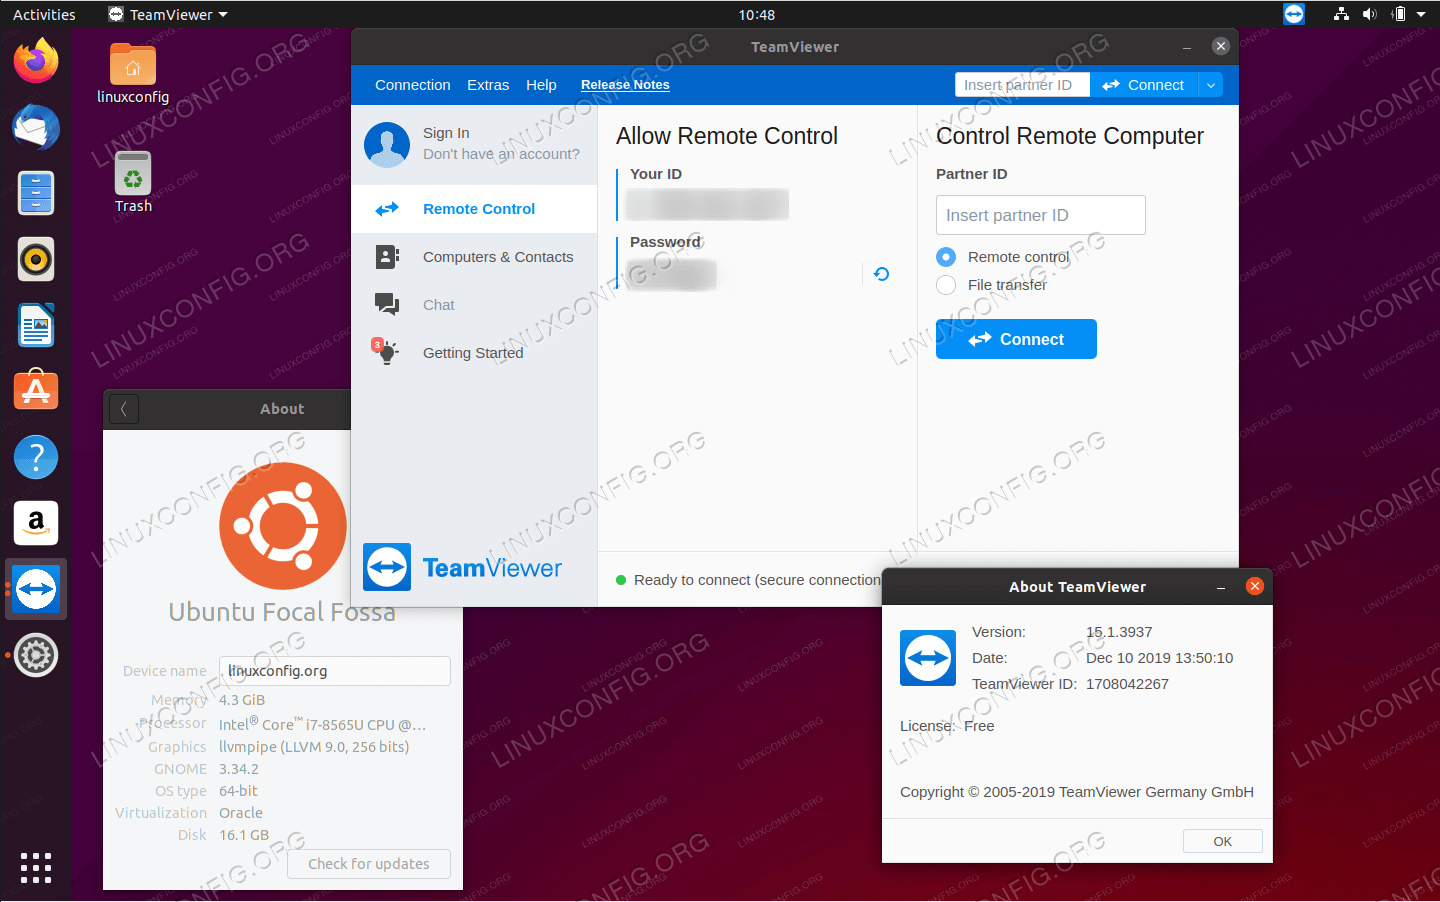Click the Getting Started lightbulb icon
Image resolution: width=1440 pixels, height=902 pixels.
pyautogui.click(x=386, y=352)
